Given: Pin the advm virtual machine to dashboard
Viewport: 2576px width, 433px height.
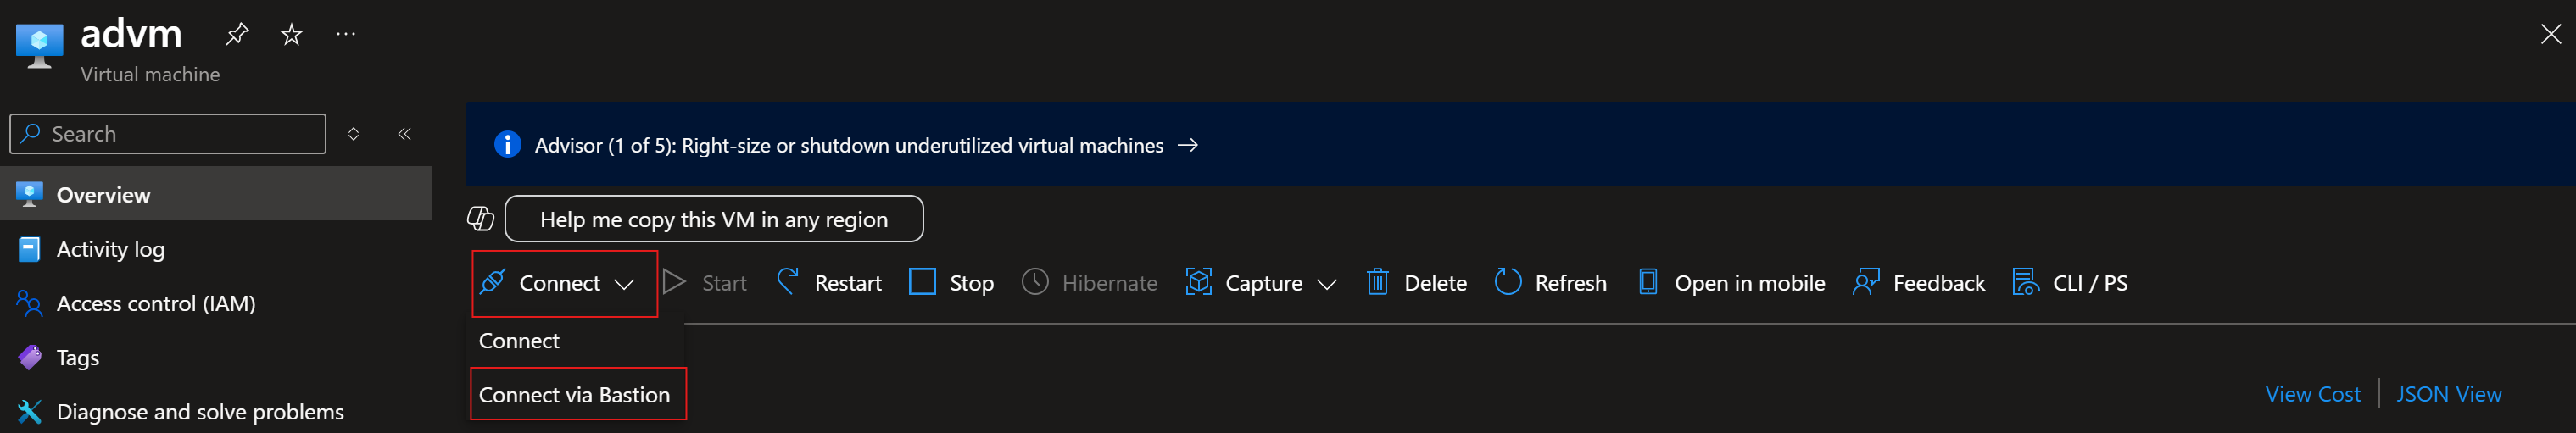Looking at the screenshot, I should 236,35.
